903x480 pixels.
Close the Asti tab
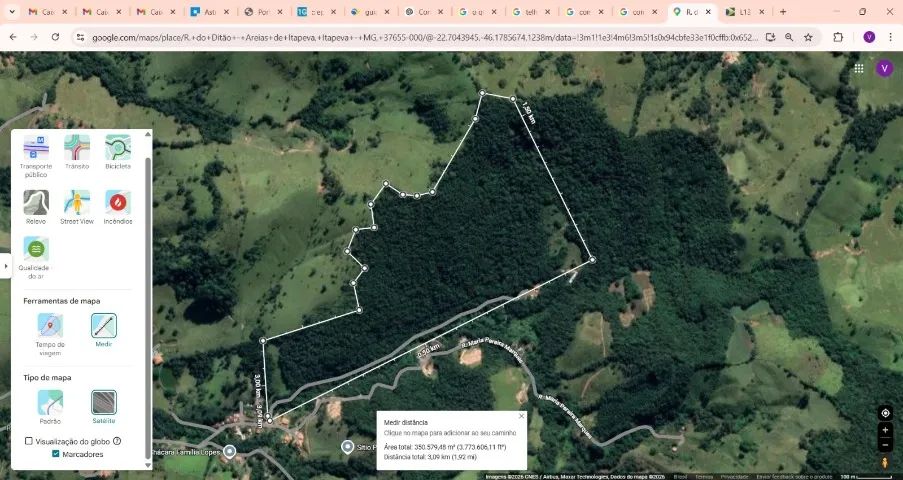[x=226, y=12]
